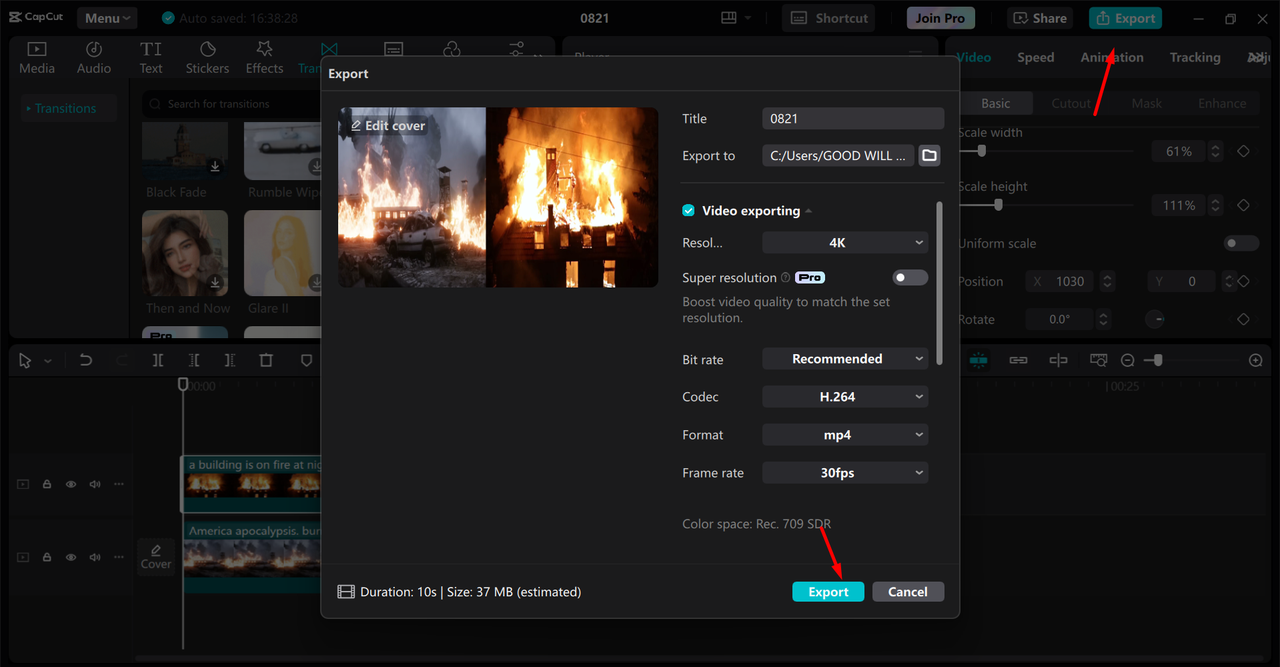Open the Media panel

[x=37, y=58]
